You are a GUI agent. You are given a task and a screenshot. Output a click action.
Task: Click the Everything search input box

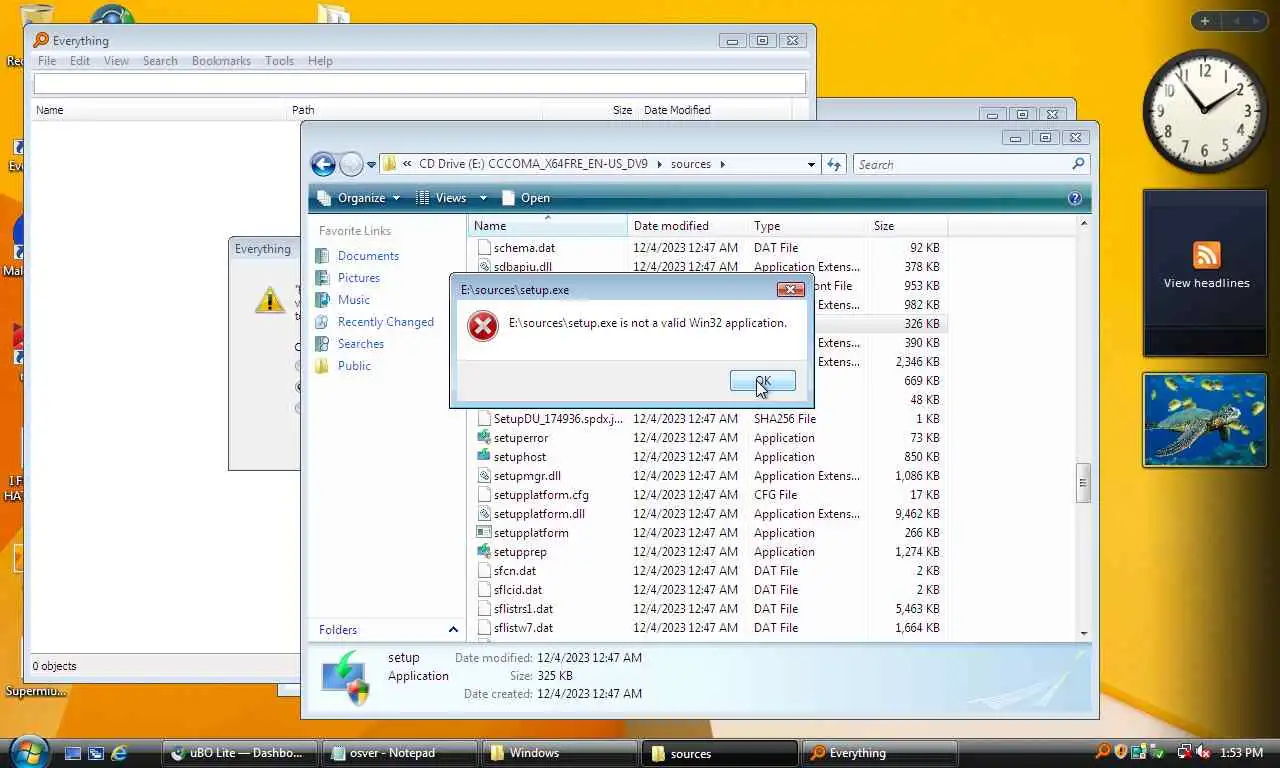tap(420, 84)
